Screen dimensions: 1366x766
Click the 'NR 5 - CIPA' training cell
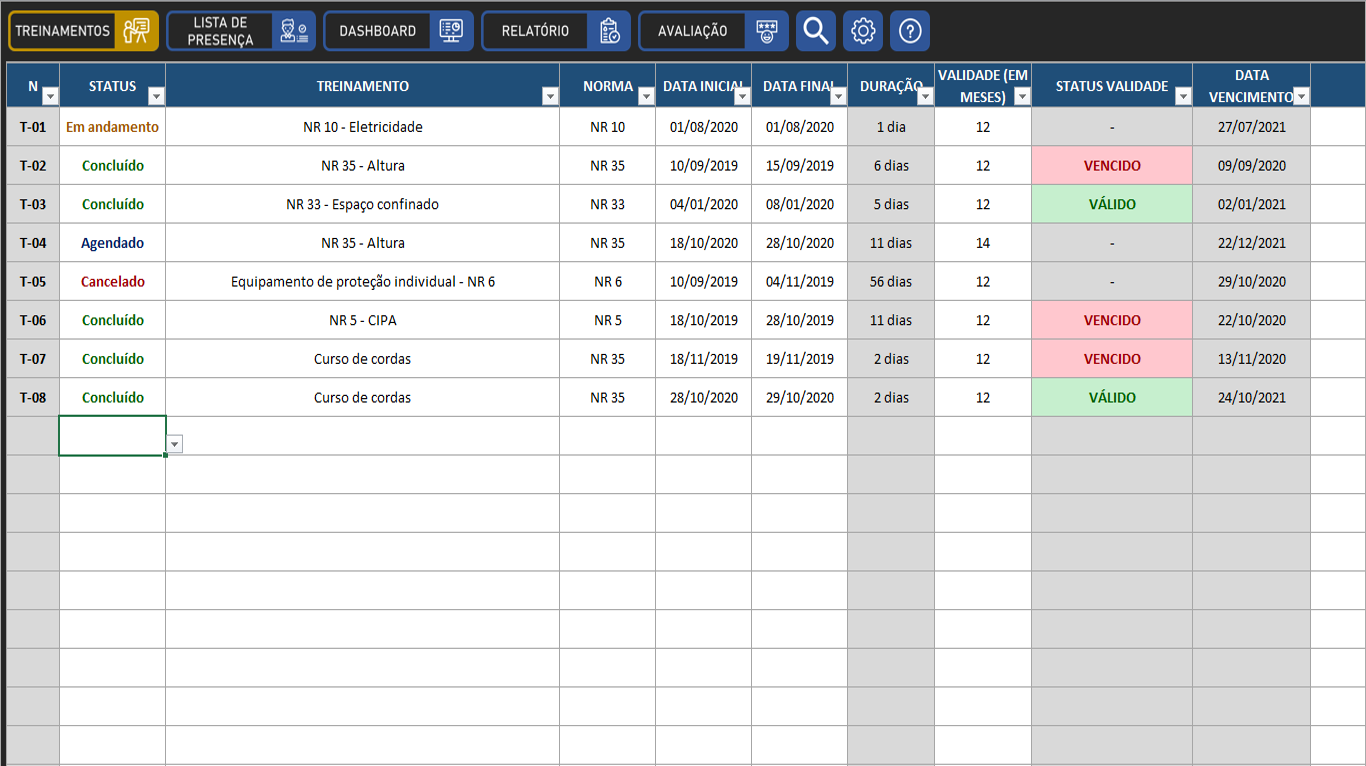[363, 320]
